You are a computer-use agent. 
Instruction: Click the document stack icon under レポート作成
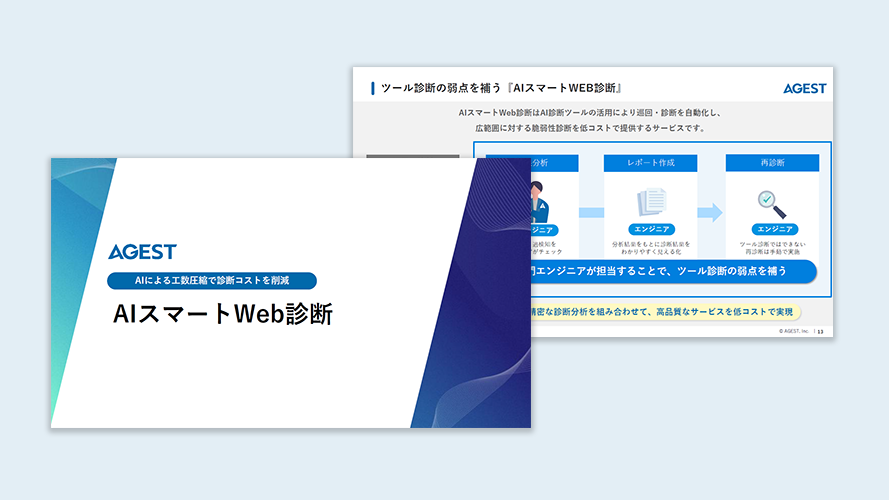pyautogui.click(x=651, y=202)
